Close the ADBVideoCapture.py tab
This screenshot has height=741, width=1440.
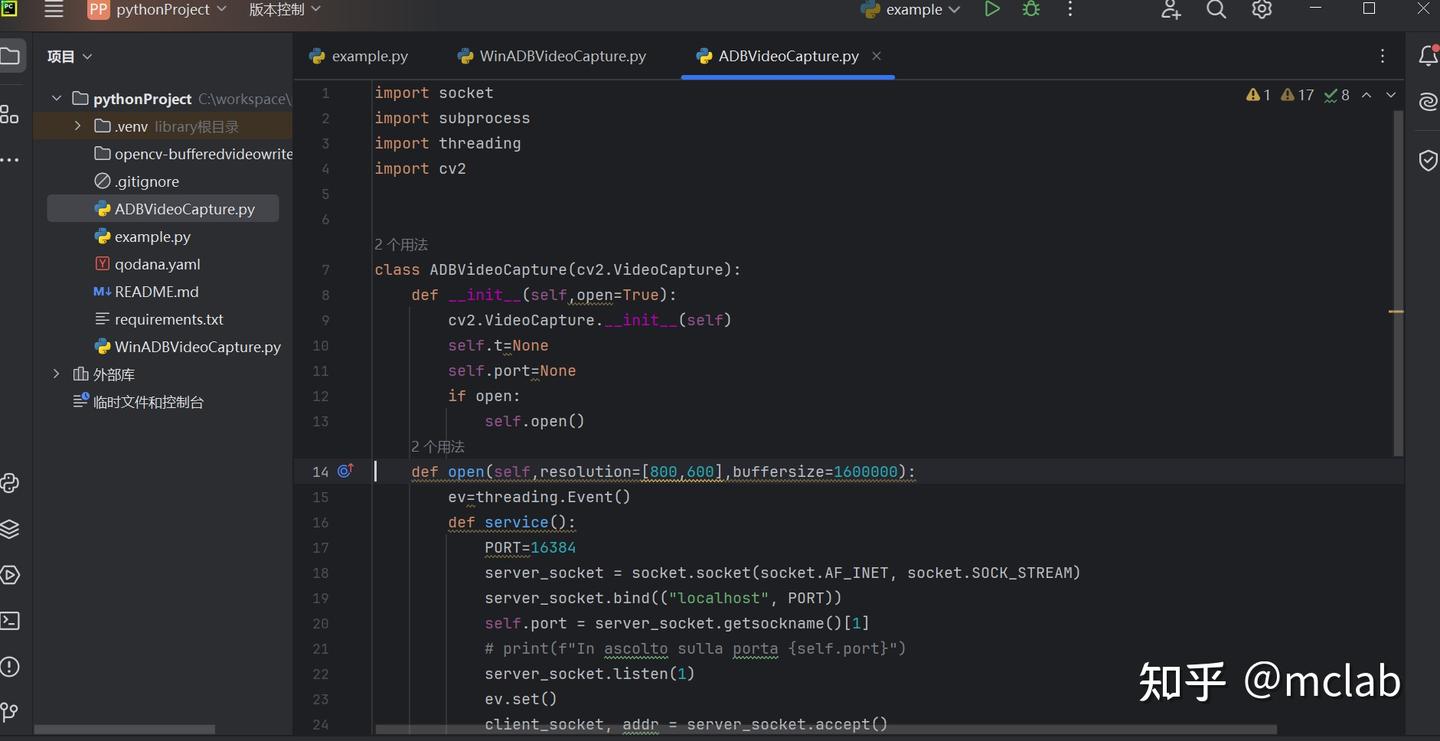click(877, 56)
